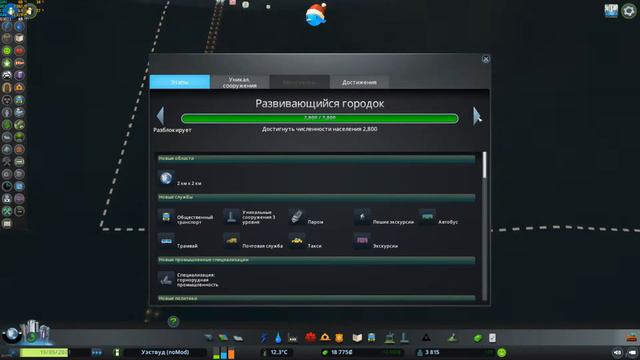The image size is (640, 360).
Task: Click city name Уэствуд (noMod)
Action: [165, 352]
